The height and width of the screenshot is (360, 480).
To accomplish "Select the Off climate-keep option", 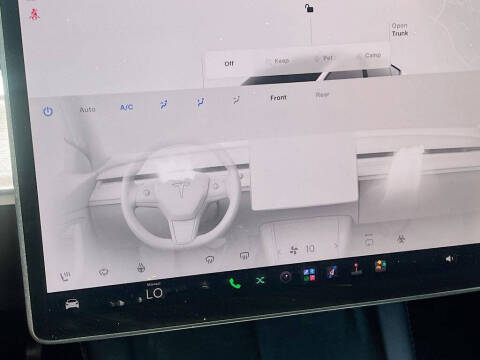I will click(x=229, y=63).
